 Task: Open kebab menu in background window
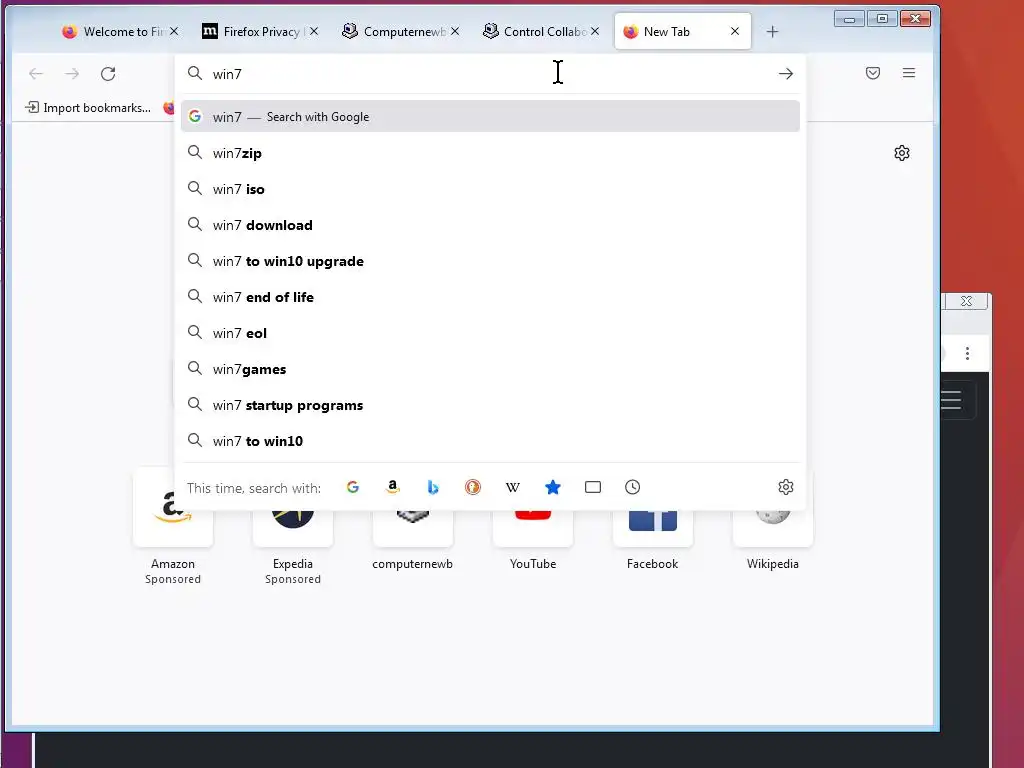967,354
